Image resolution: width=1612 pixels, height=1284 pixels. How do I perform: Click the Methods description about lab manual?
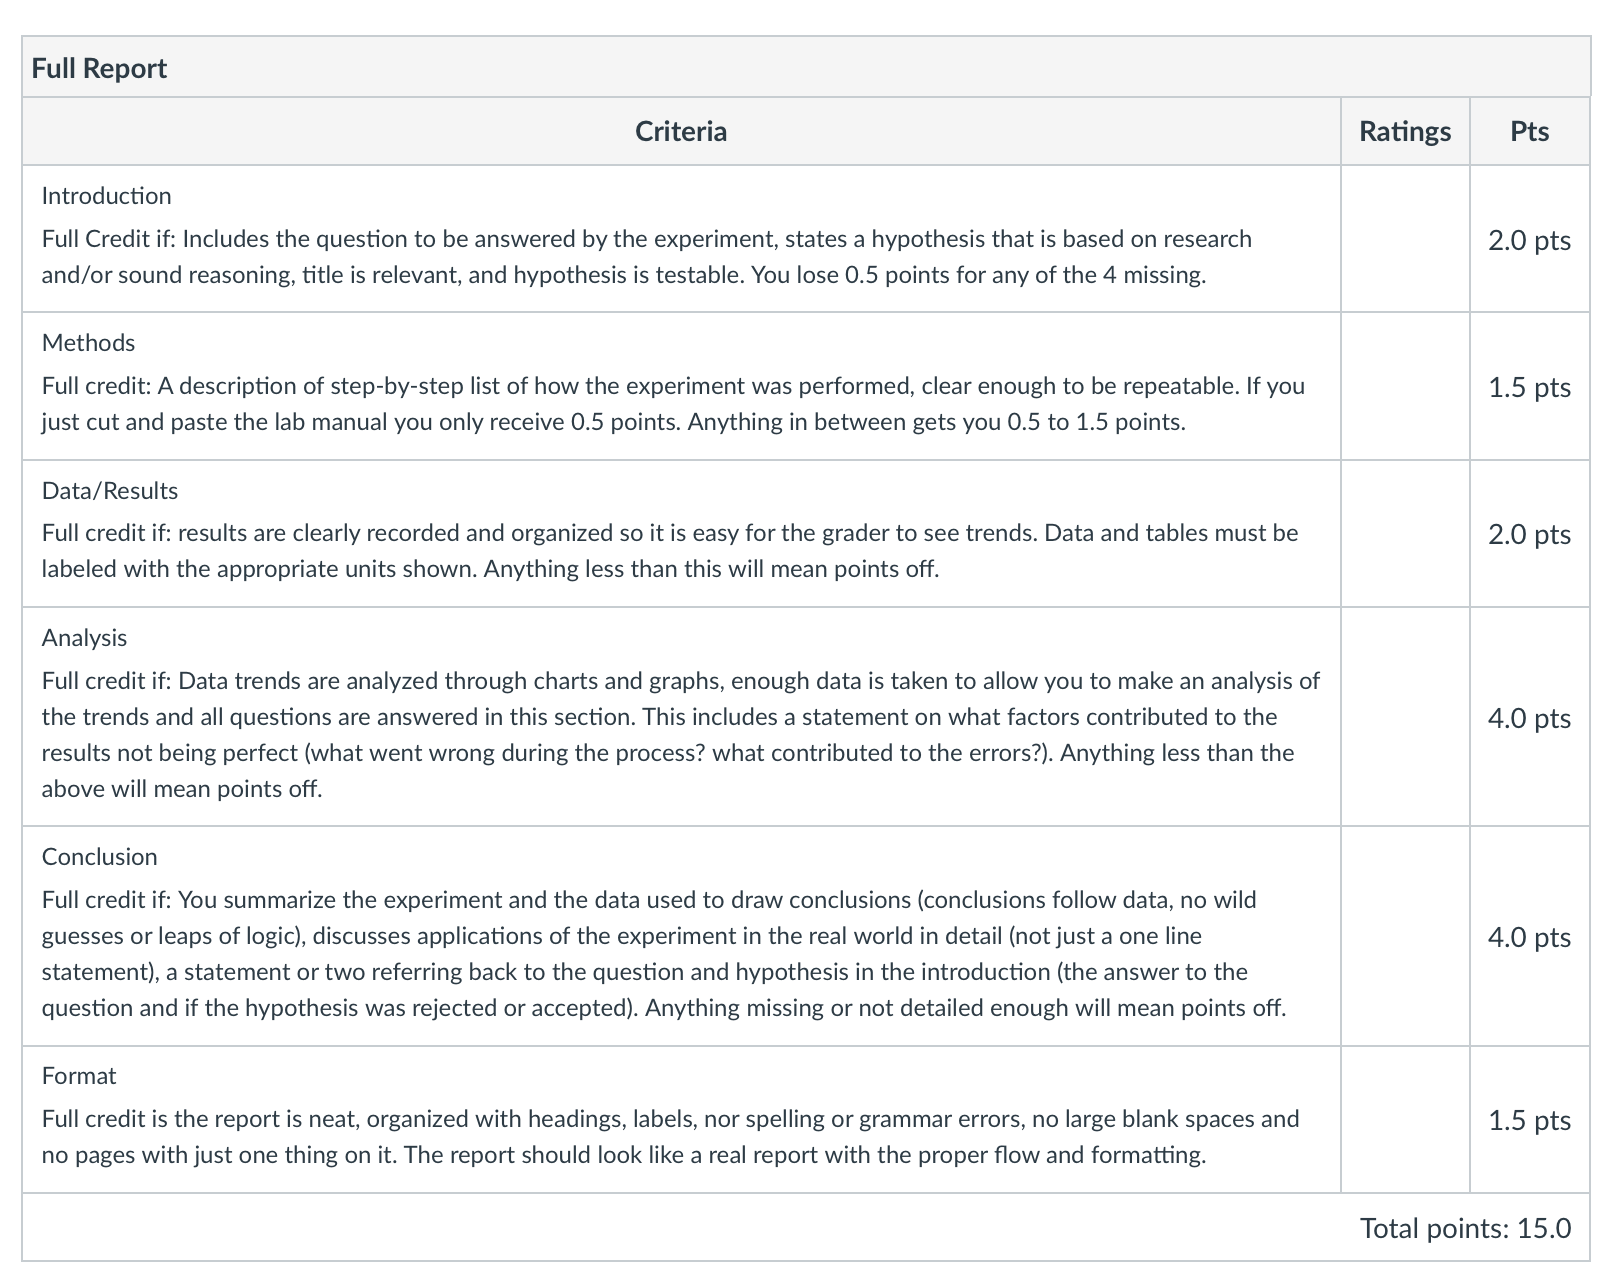[x=673, y=404]
